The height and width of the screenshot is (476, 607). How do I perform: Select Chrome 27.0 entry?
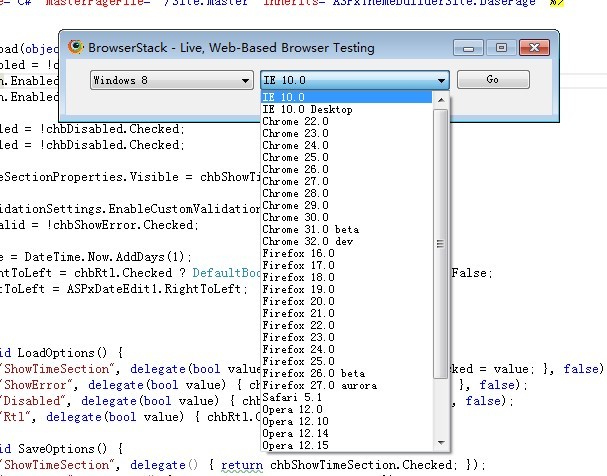[x=346, y=181]
